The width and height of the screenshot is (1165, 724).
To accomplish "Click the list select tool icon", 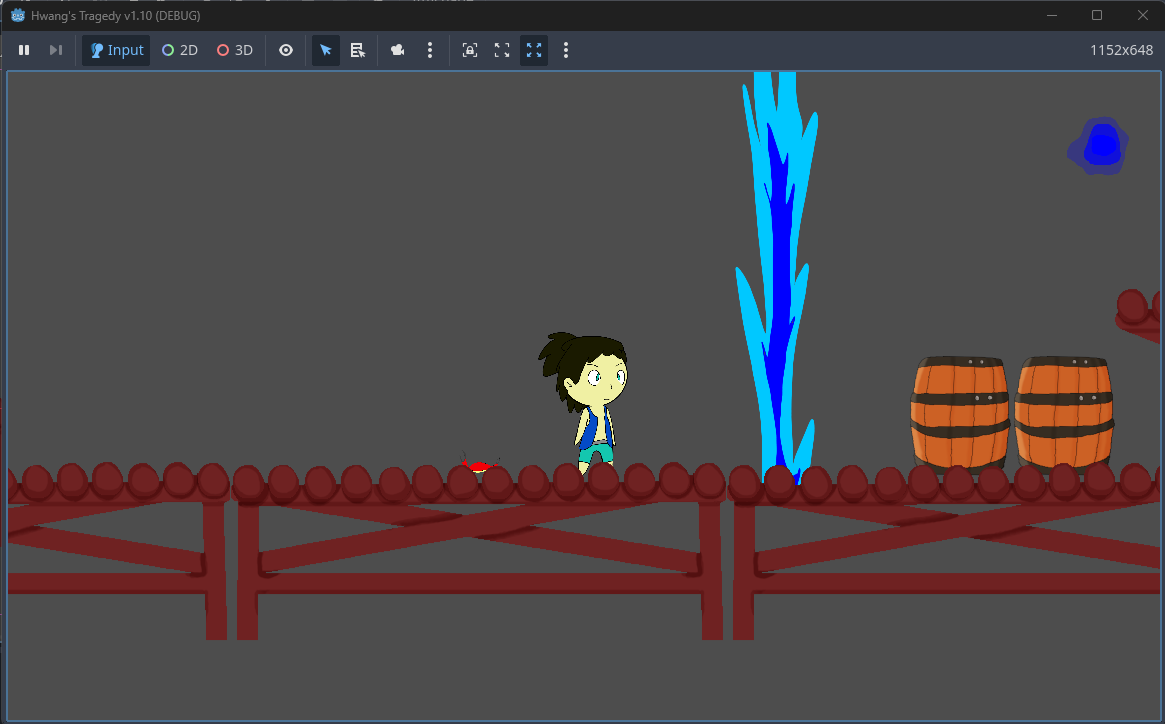I will point(357,50).
